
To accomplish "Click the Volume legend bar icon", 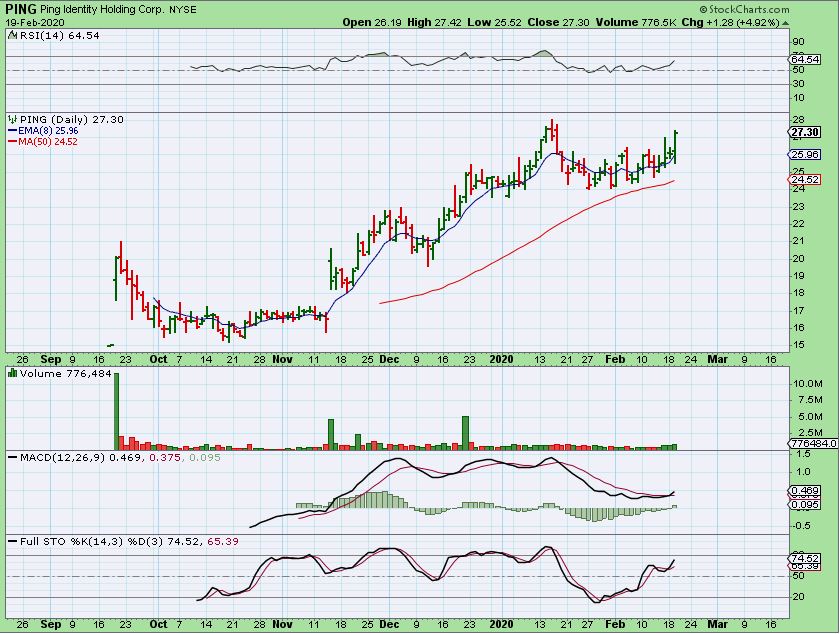I will pos(12,373).
